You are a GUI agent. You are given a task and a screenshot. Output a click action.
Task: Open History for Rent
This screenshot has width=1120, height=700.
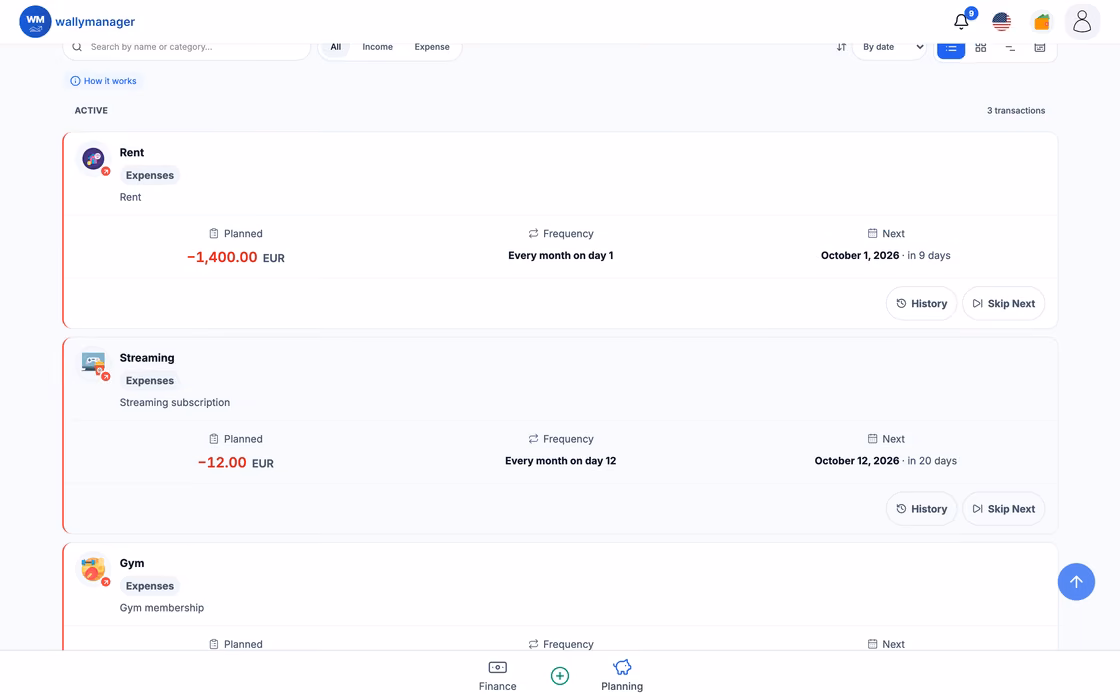(x=921, y=304)
